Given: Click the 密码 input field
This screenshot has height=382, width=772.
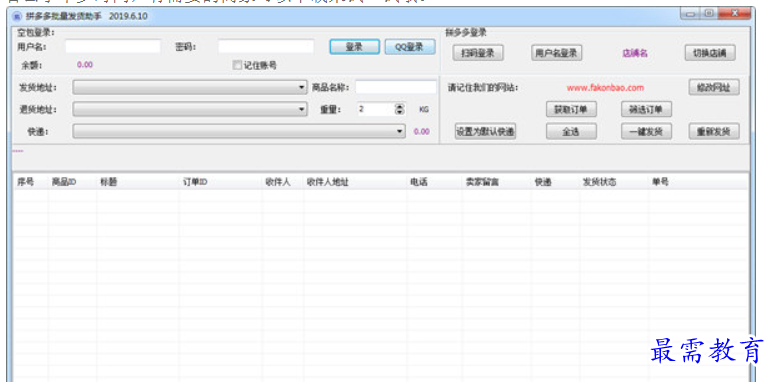Looking at the screenshot, I should pyautogui.click(x=266, y=47).
